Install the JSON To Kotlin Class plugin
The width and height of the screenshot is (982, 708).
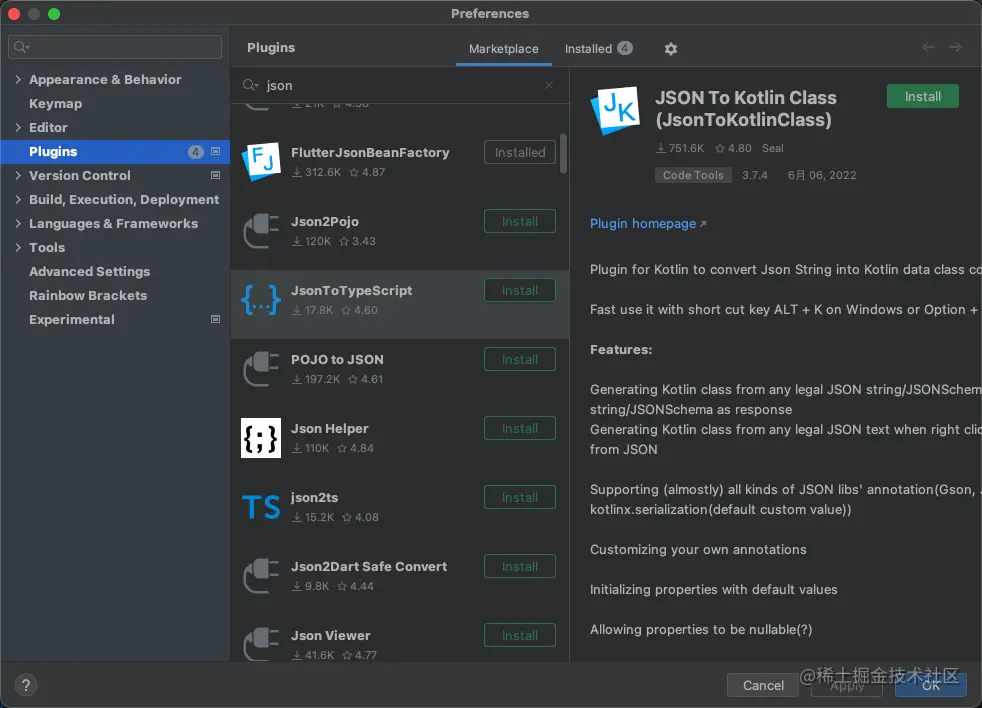tap(922, 97)
